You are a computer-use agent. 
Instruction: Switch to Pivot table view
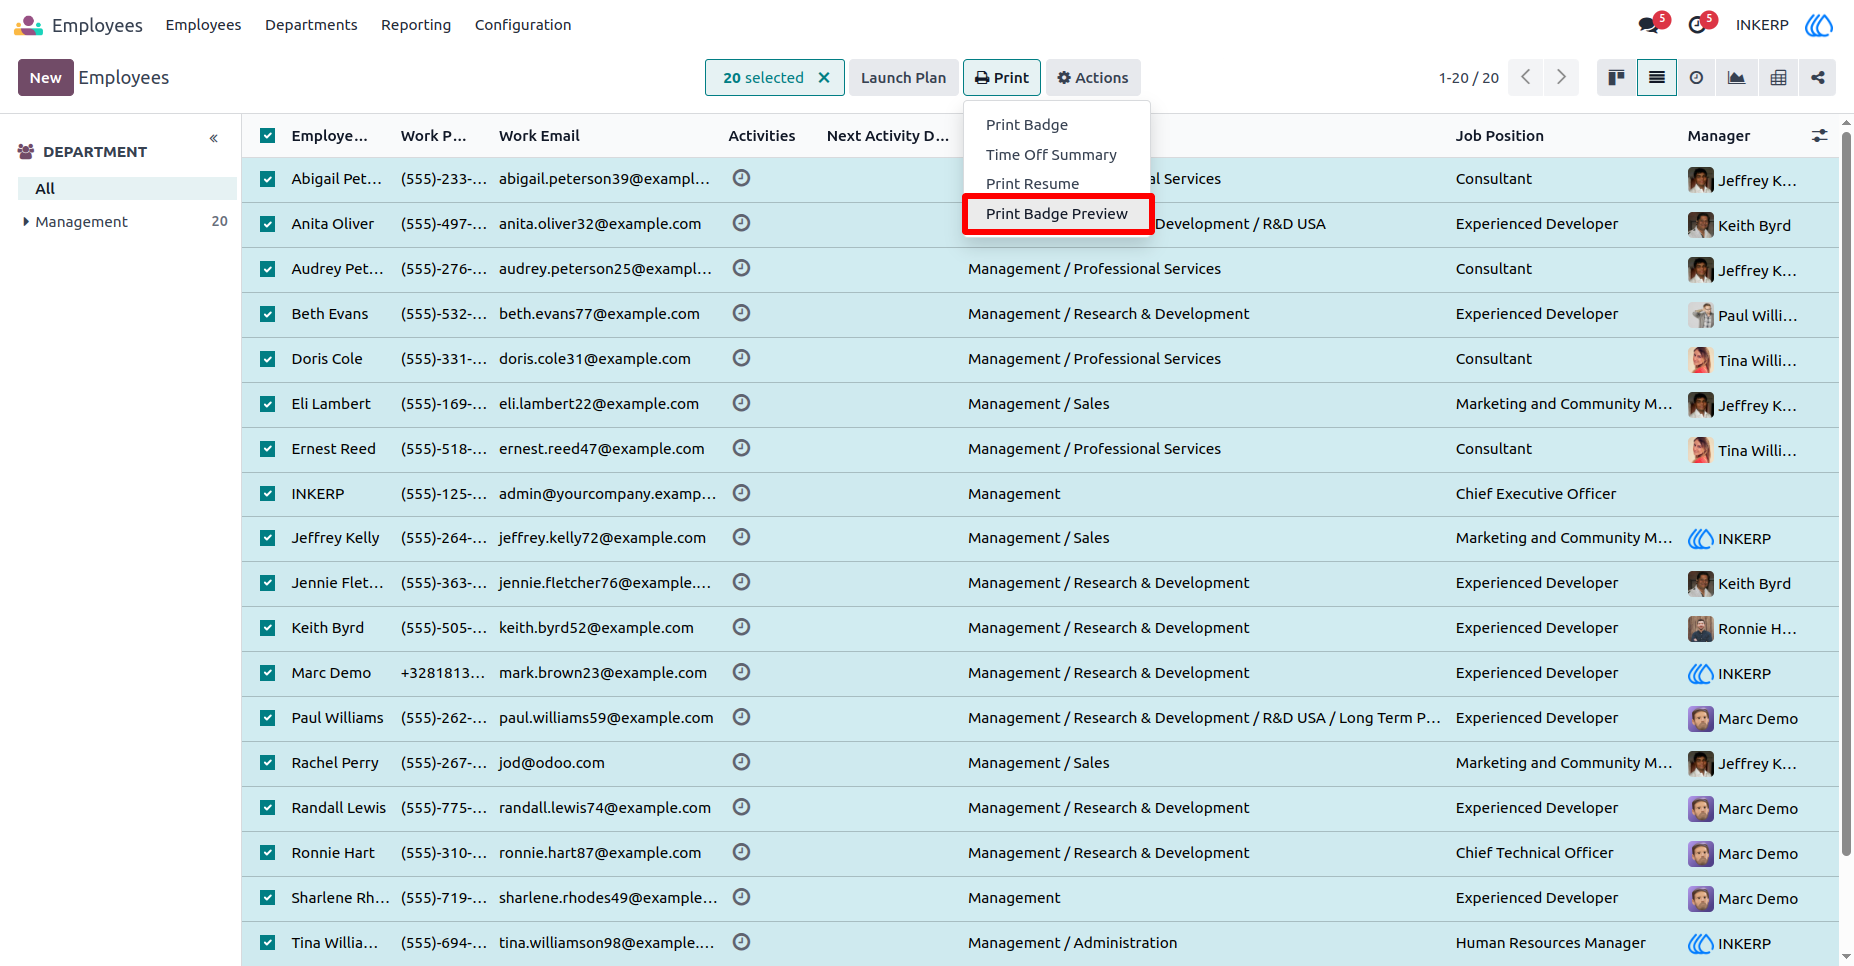tap(1778, 78)
